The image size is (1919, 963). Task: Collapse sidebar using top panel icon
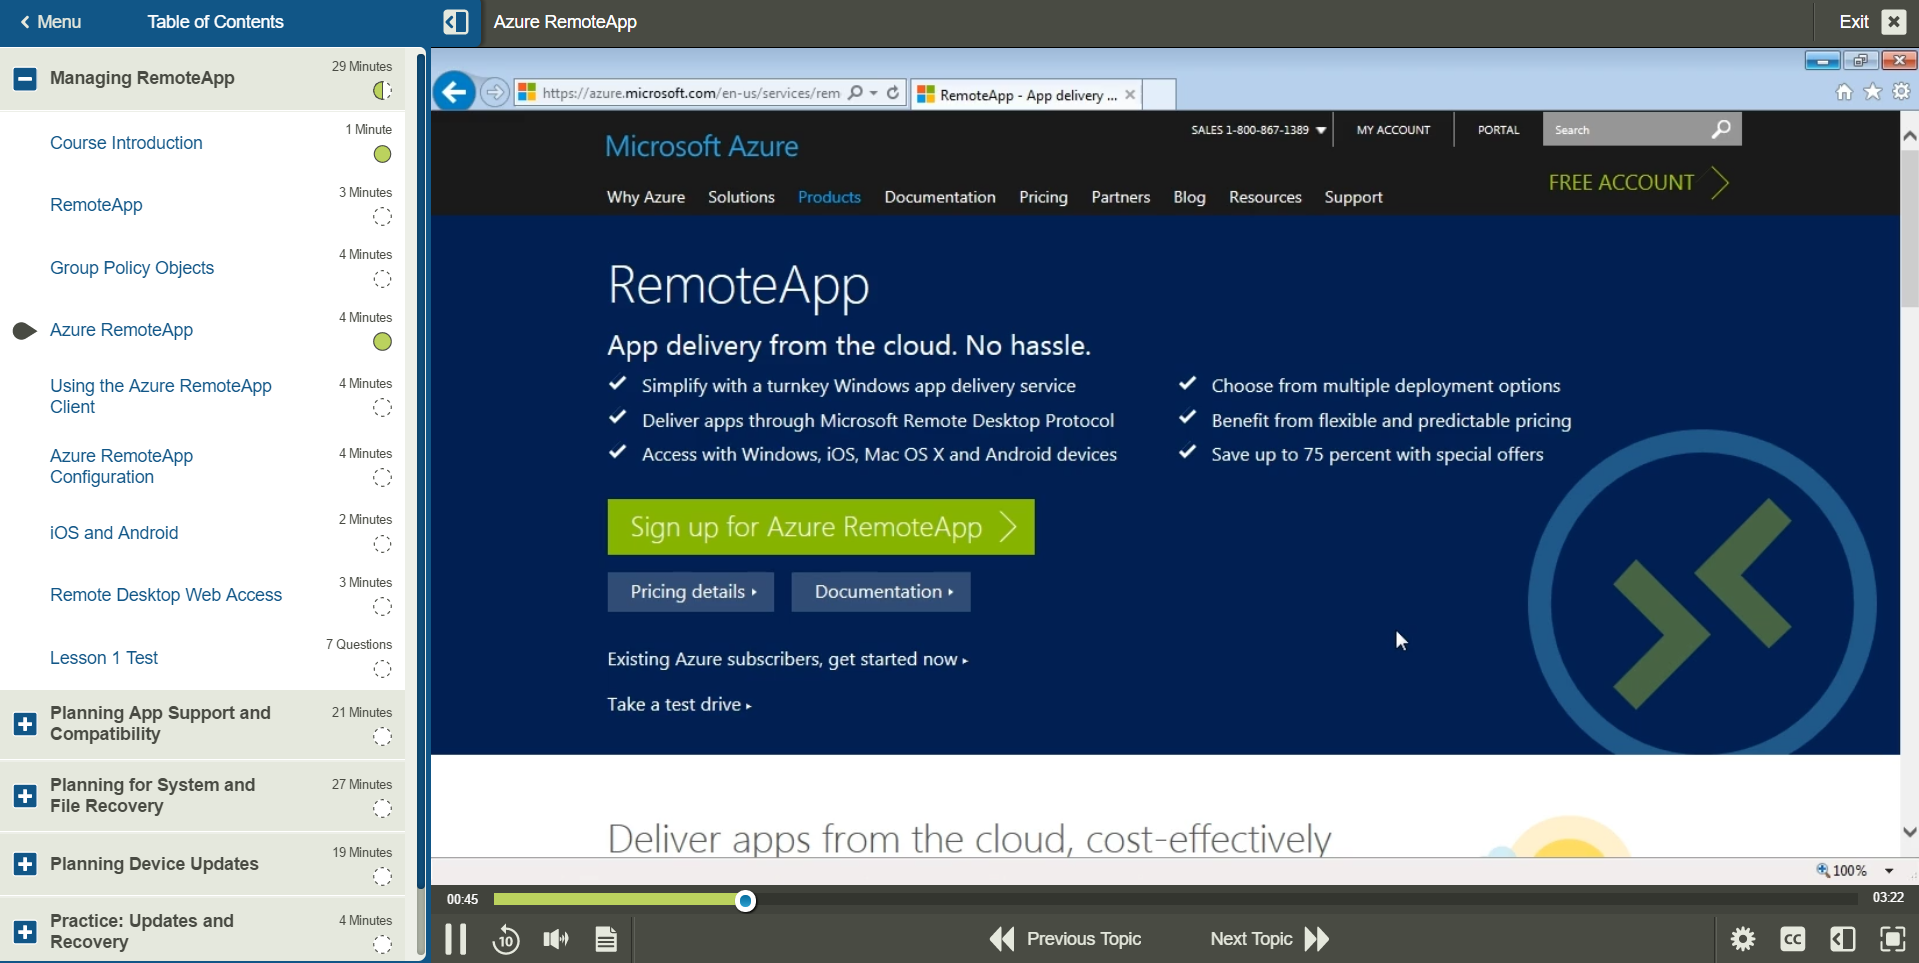coord(455,22)
